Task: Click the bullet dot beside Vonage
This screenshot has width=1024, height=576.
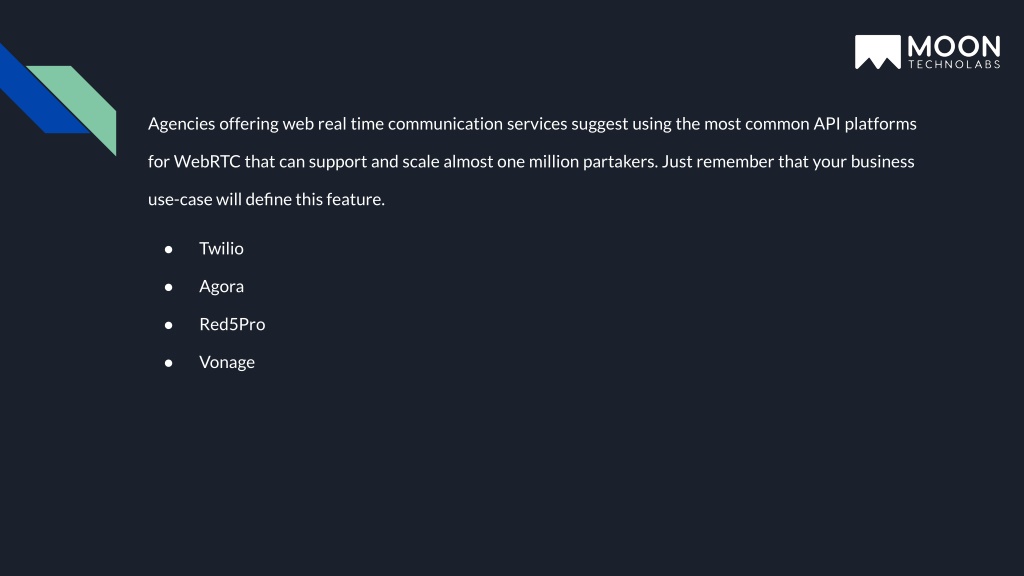Action: tap(168, 363)
